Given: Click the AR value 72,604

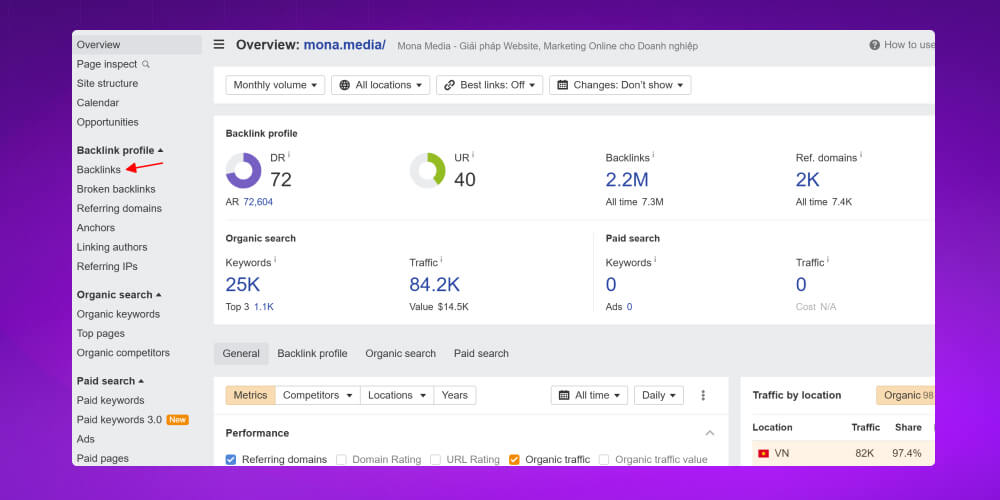Looking at the screenshot, I should [x=258, y=202].
